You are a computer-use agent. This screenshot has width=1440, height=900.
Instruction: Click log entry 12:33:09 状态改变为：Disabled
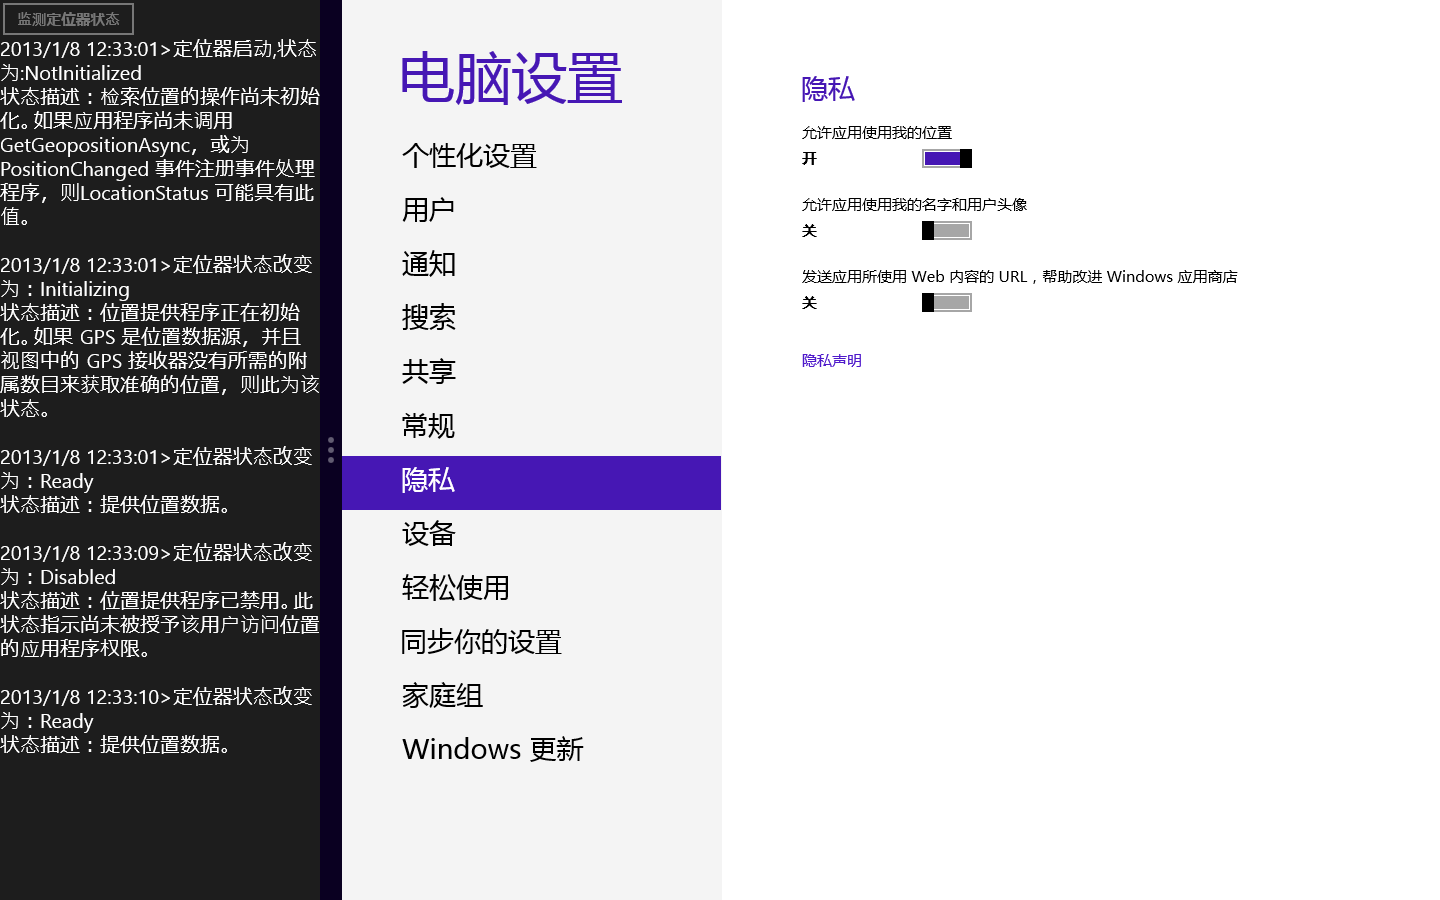160,600
